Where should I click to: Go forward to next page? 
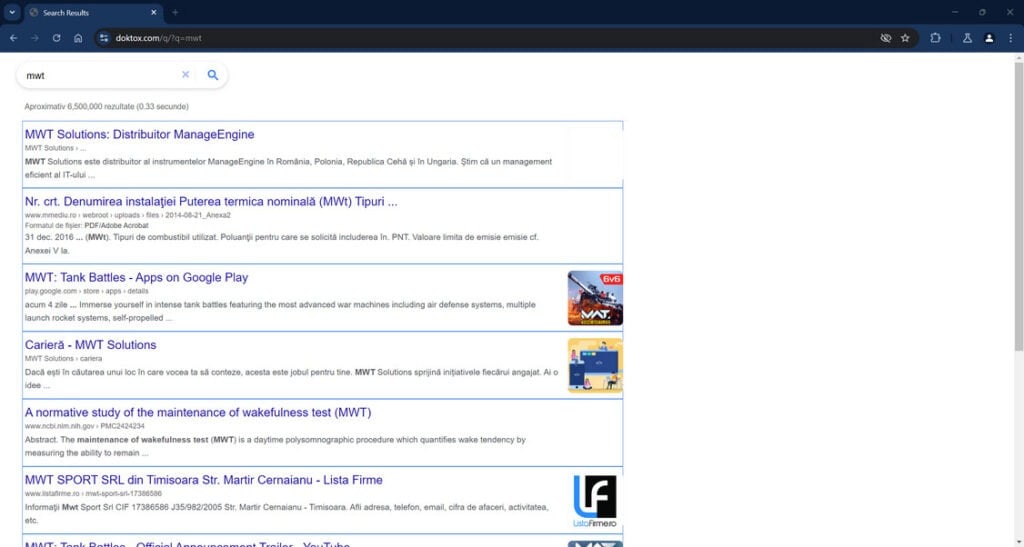[x=35, y=38]
